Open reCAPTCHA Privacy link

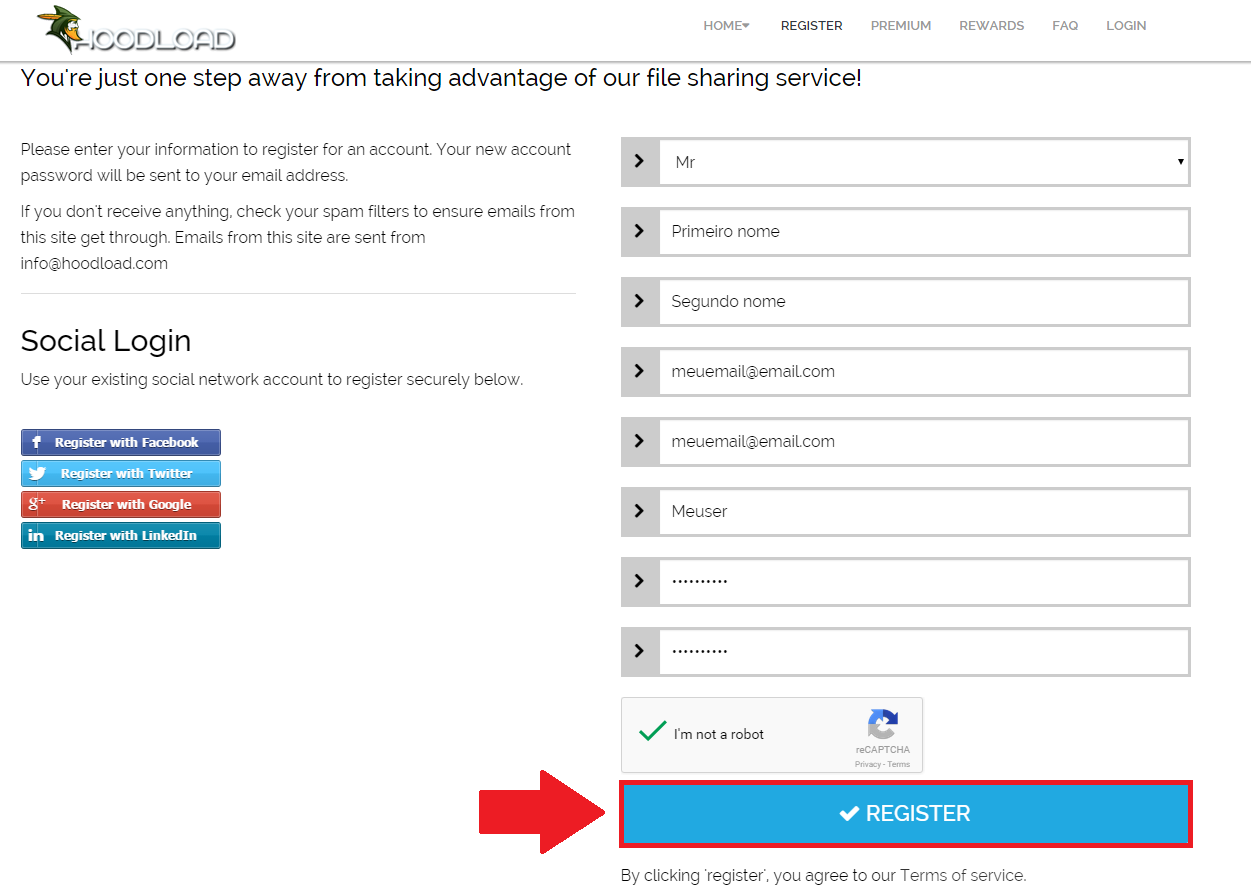point(867,764)
